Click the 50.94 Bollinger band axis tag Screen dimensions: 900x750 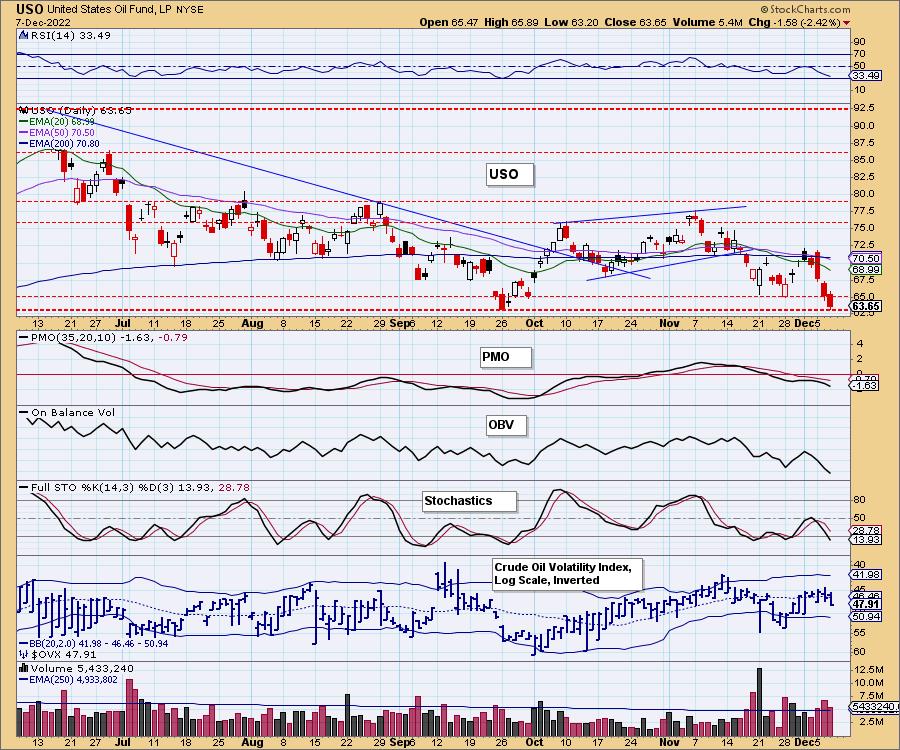tap(866, 617)
